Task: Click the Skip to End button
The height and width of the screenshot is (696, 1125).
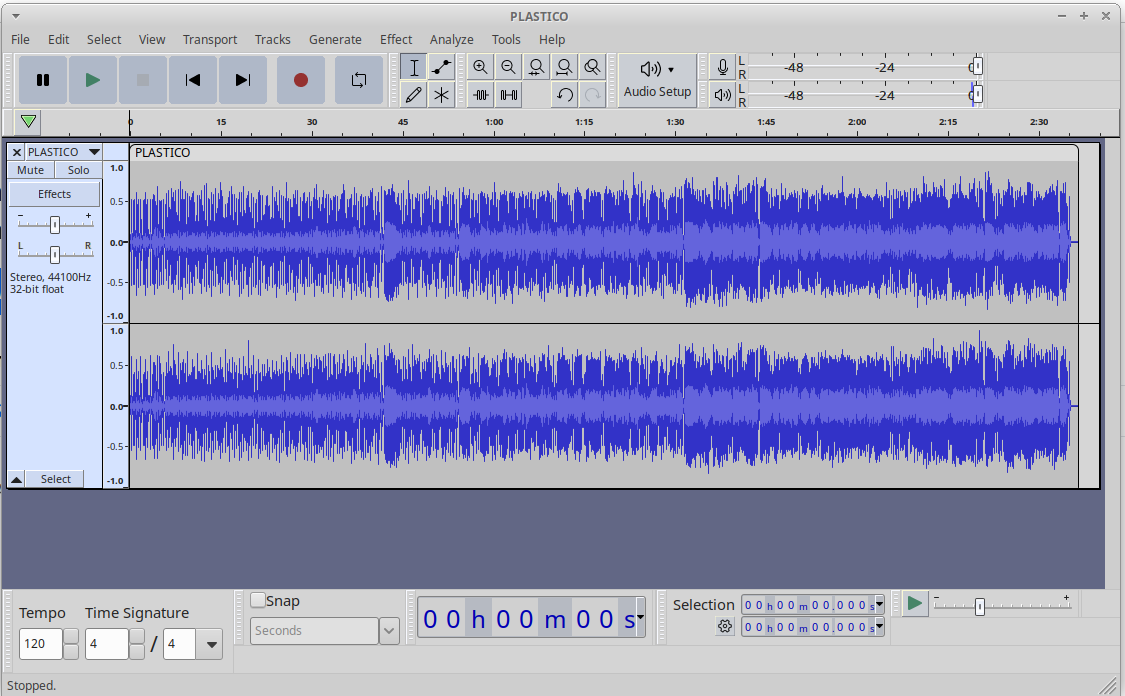Action: click(243, 80)
